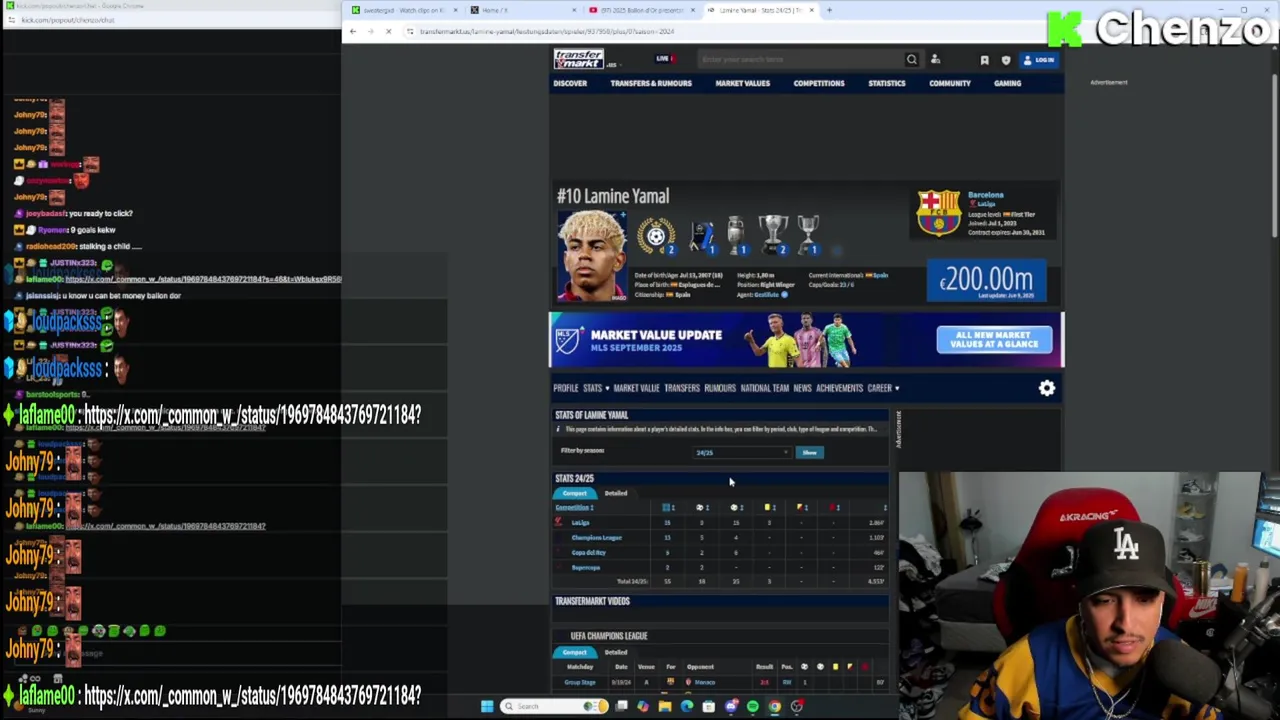Open the DISCOVER menu
This screenshot has width=1280, height=720.
570,83
